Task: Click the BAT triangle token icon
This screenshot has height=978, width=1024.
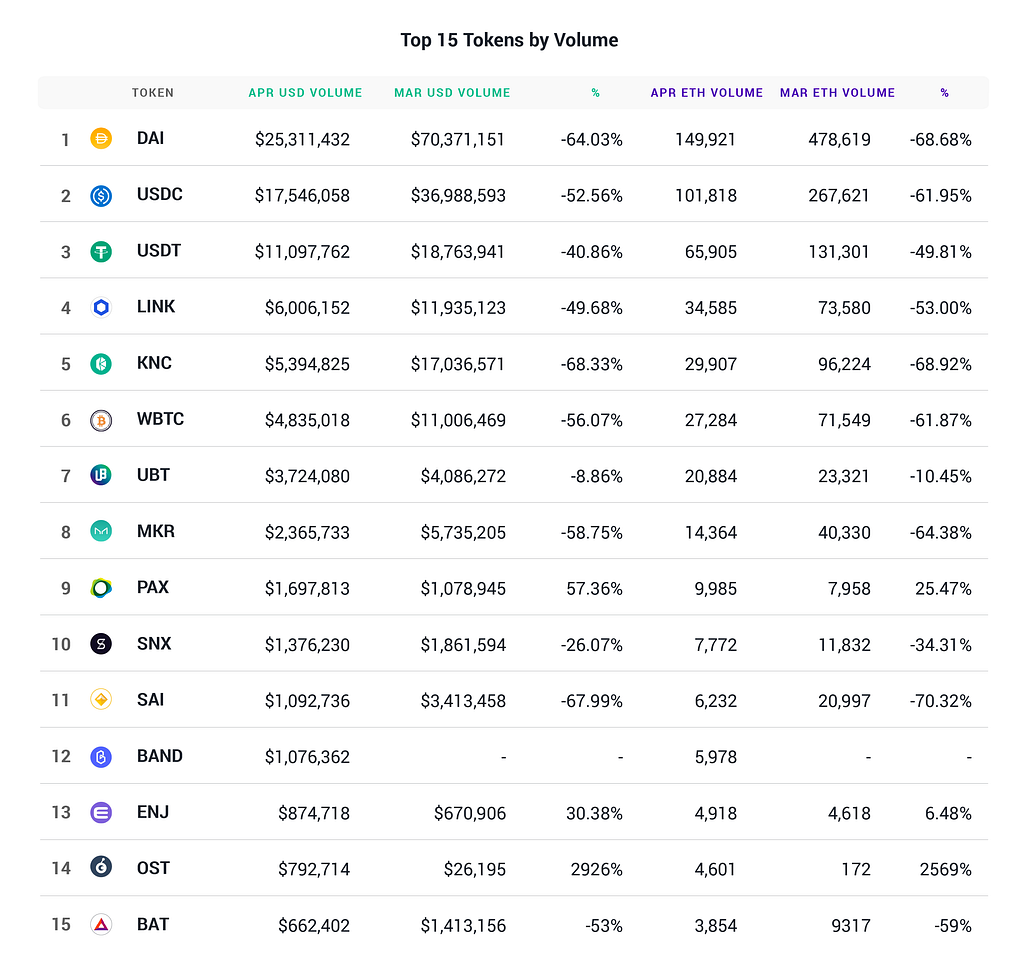Action: (101, 924)
